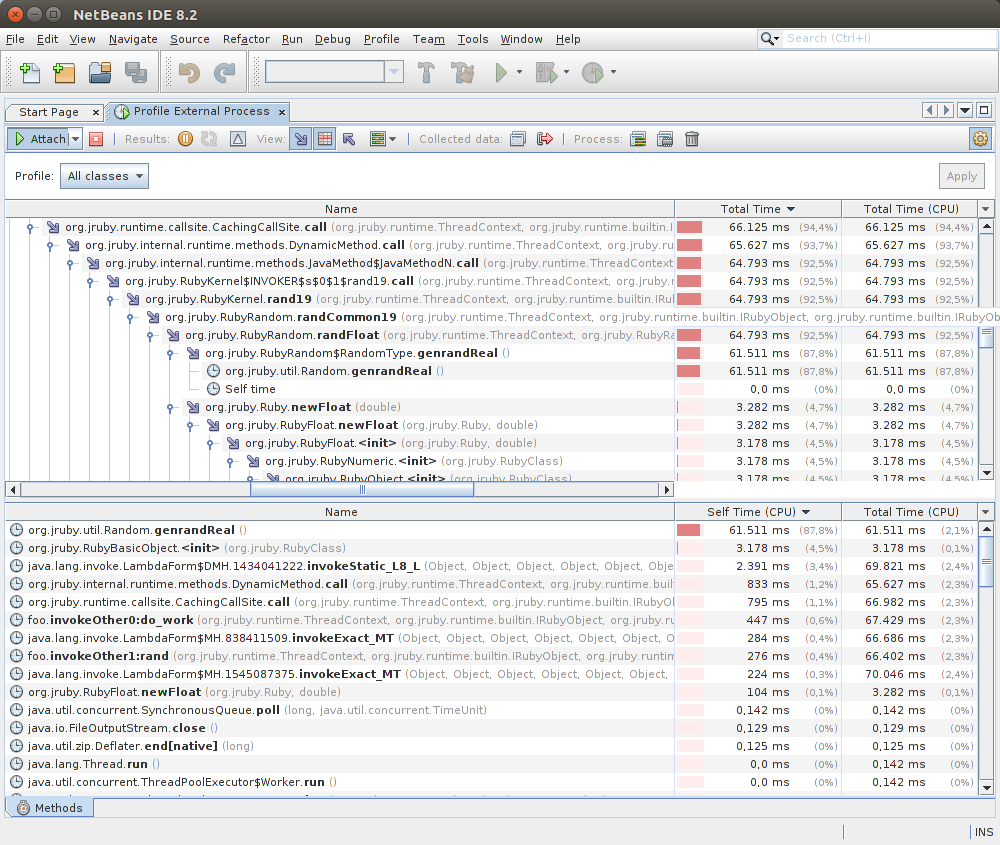Click the red stop profiling icon
Viewport: 1000px width, 845px height.
pos(96,139)
